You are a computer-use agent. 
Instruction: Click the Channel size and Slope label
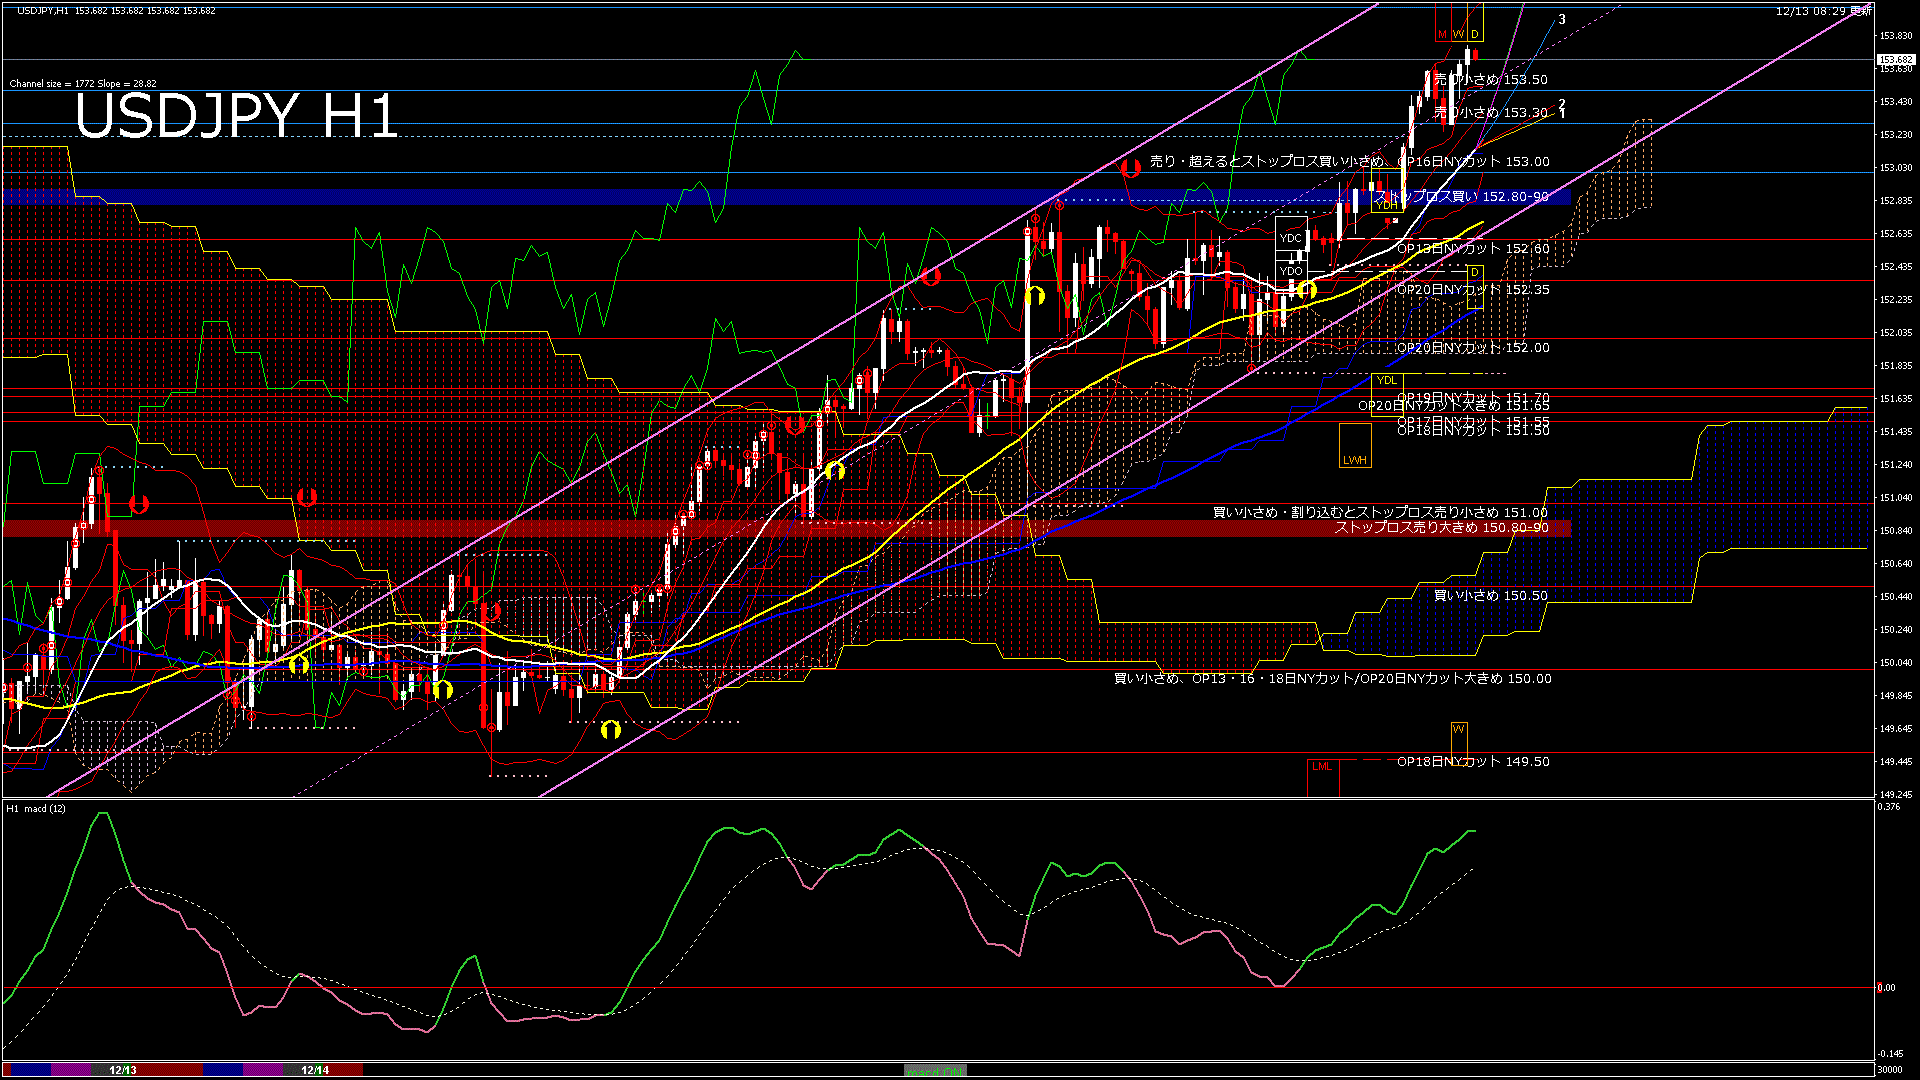pos(83,84)
